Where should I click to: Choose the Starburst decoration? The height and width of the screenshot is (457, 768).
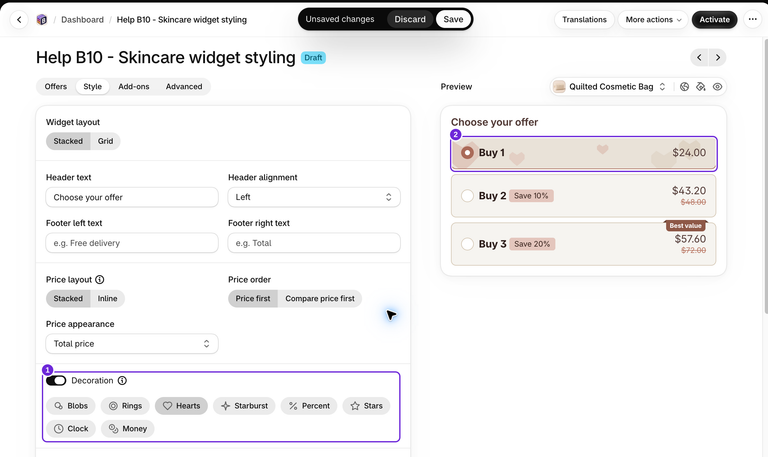tap(244, 406)
